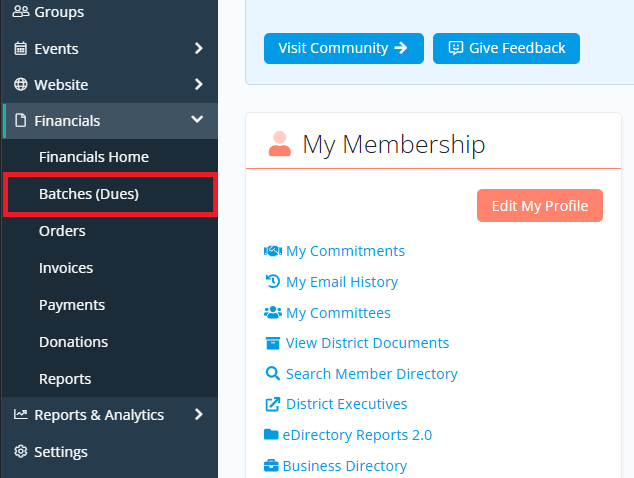Go to Financials Home
The image size is (634, 478).
(110, 157)
